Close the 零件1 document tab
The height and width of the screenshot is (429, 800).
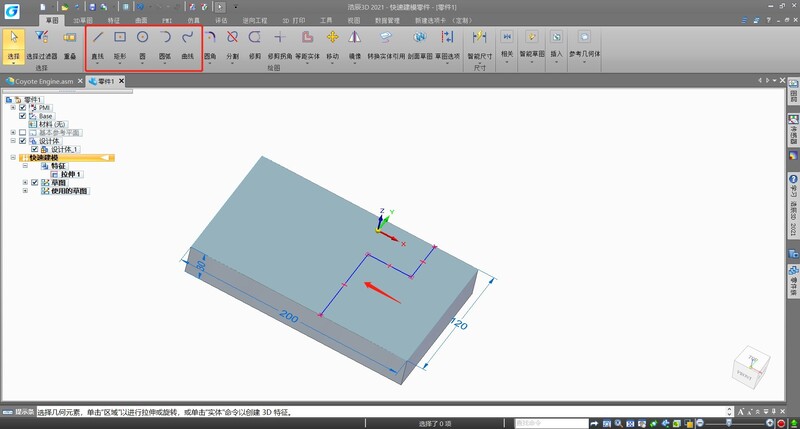[121, 81]
